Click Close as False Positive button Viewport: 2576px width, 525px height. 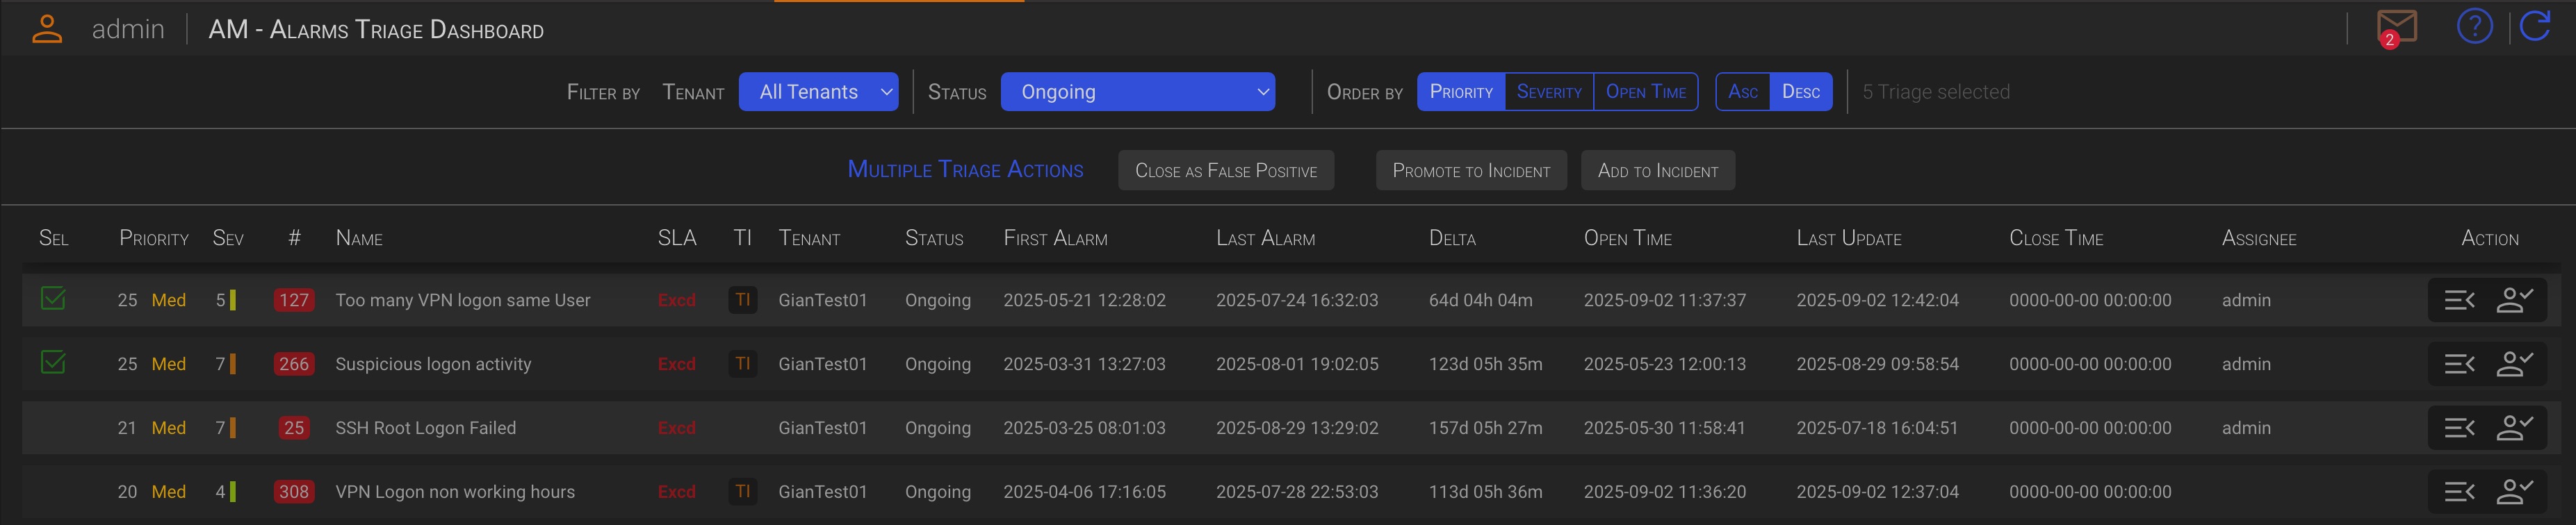[x=1225, y=171]
